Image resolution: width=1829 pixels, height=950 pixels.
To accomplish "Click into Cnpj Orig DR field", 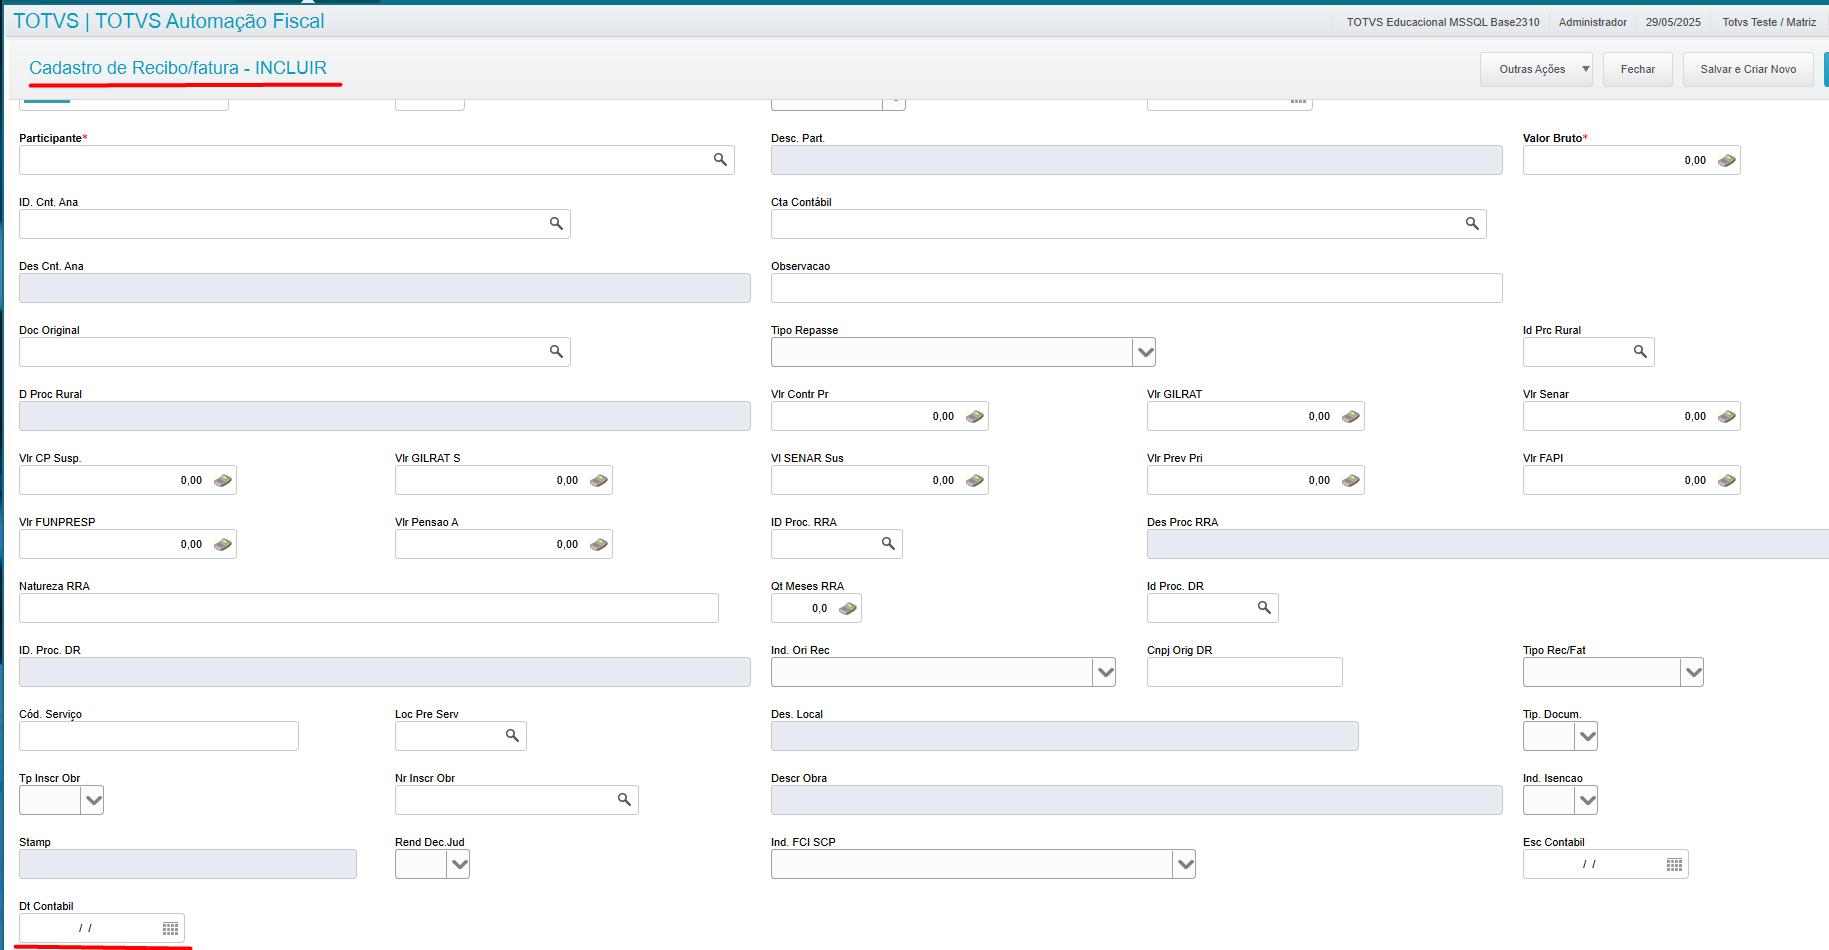I will (x=1244, y=672).
